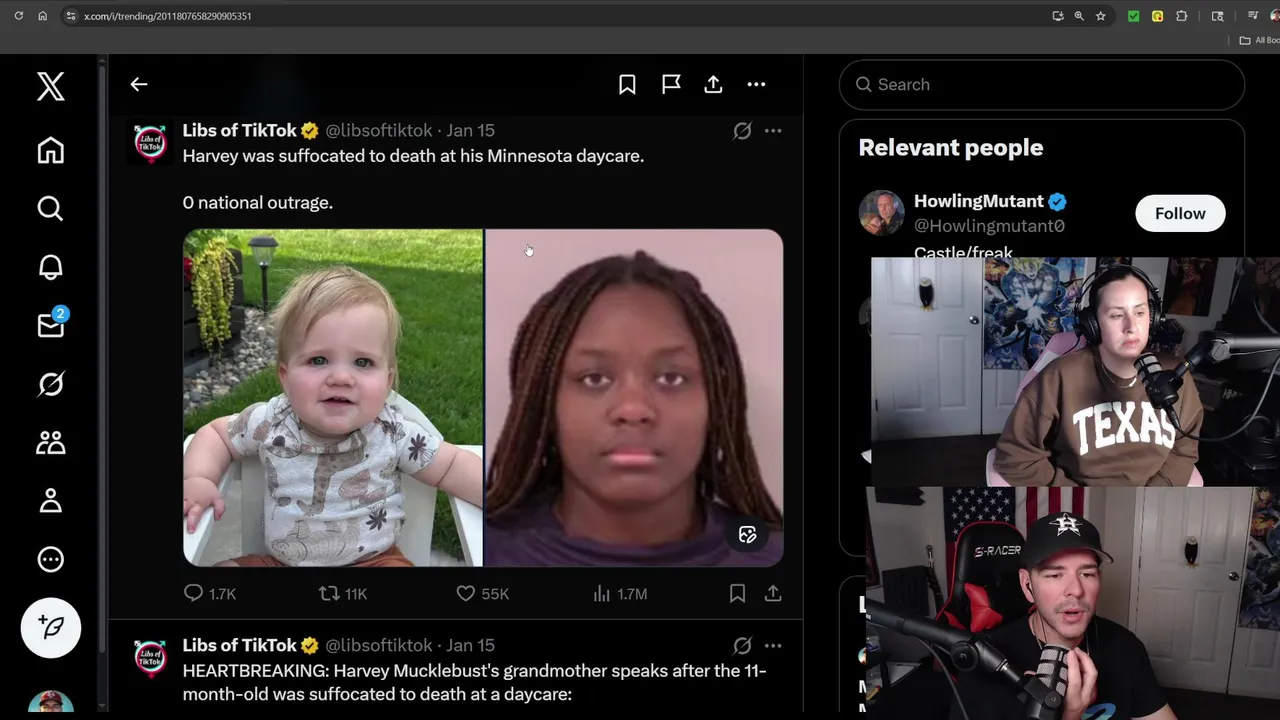
Task: Open Communities in the X sidebar
Action: click(x=51, y=442)
